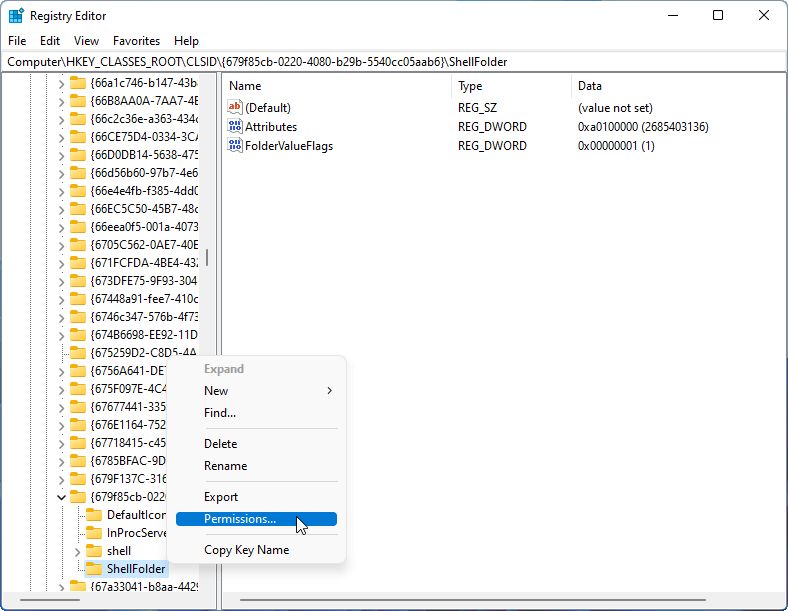Click folder icon of {66c2c36e-a363 key
Screen dimensions: 788x611
pos(77,119)
